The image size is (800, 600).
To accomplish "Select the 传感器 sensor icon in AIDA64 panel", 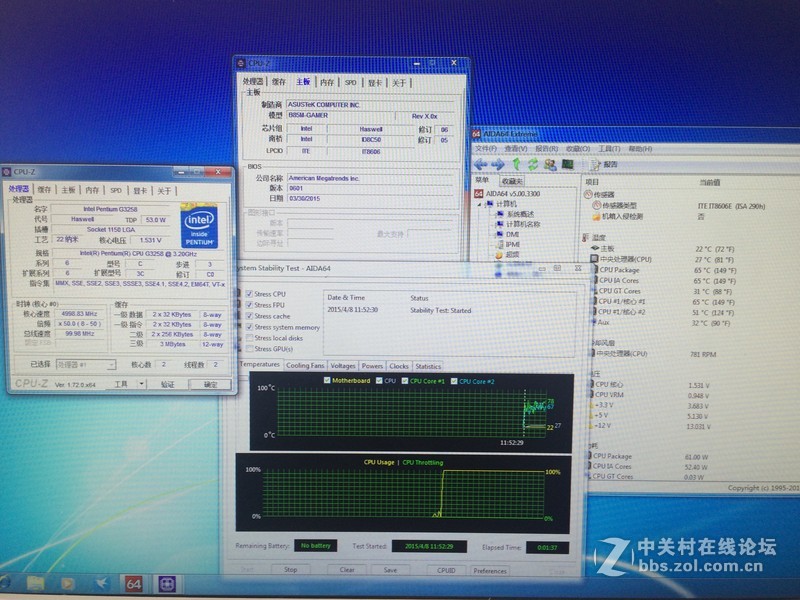I will [588, 192].
